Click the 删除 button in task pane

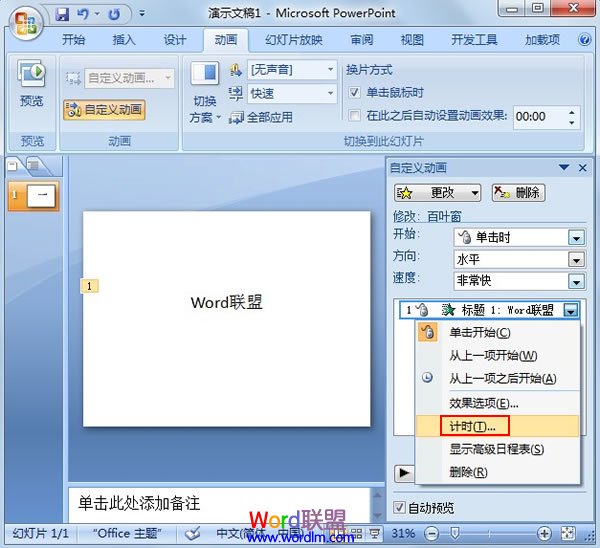[x=518, y=192]
